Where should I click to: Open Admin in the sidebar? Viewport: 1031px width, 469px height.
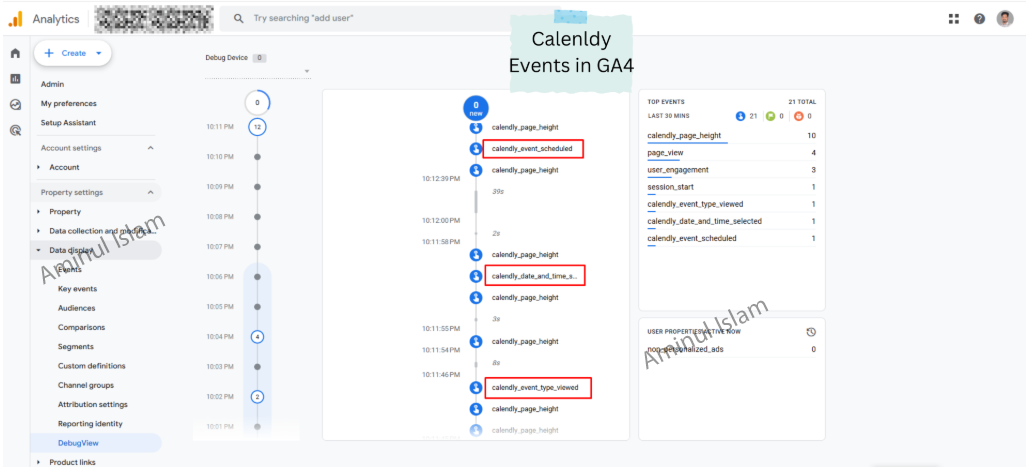[x=53, y=84]
